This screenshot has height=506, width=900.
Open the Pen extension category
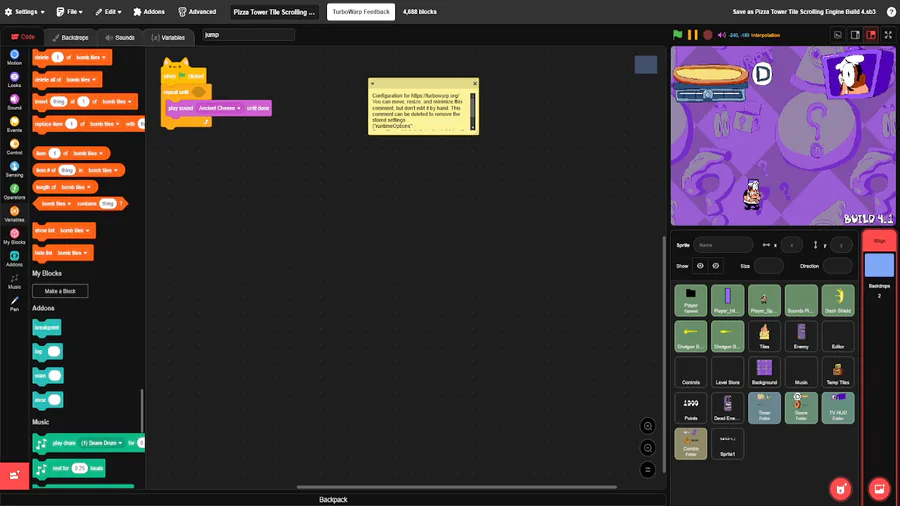pyautogui.click(x=14, y=303)
